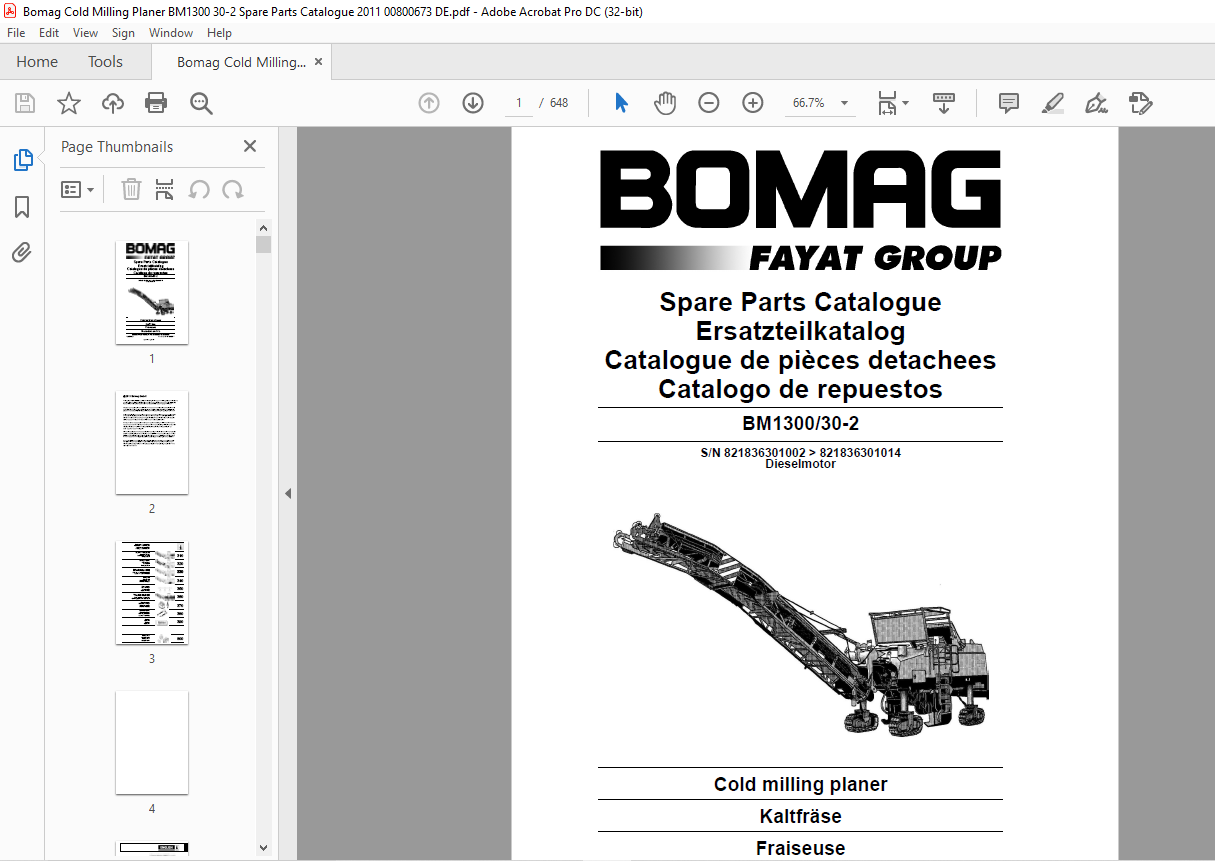Click the serial number line "S/N 821836301002"

(x=753, y=453)
